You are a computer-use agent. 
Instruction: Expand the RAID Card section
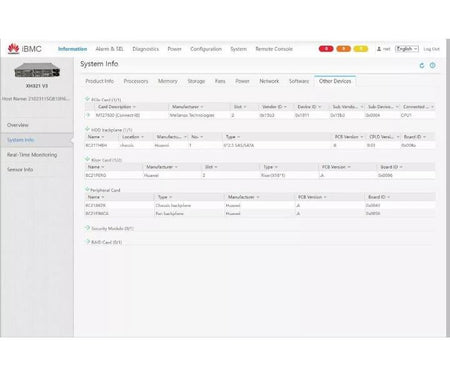pyautogui.click(x=87, y=242)
